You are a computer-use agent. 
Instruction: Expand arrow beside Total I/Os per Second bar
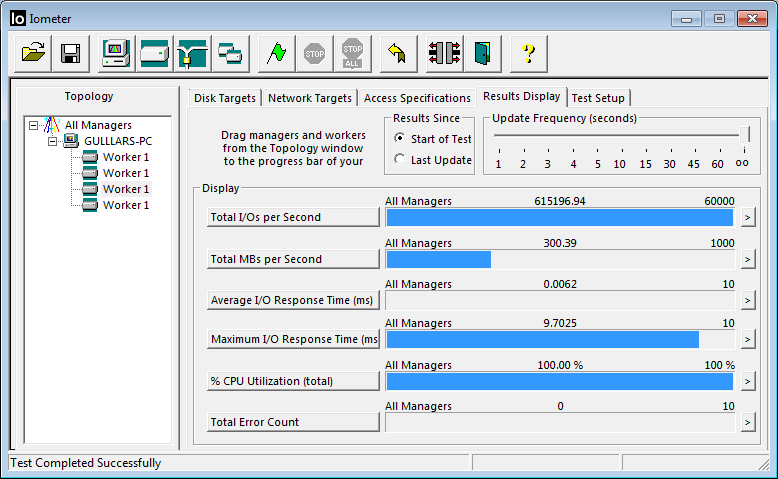[746, 218]
